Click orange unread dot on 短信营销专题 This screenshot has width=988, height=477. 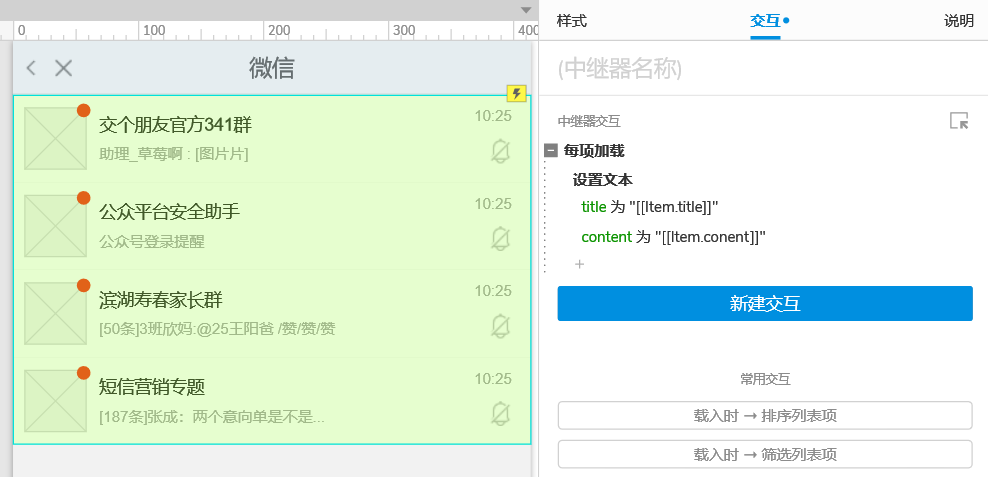pos(84,373)
